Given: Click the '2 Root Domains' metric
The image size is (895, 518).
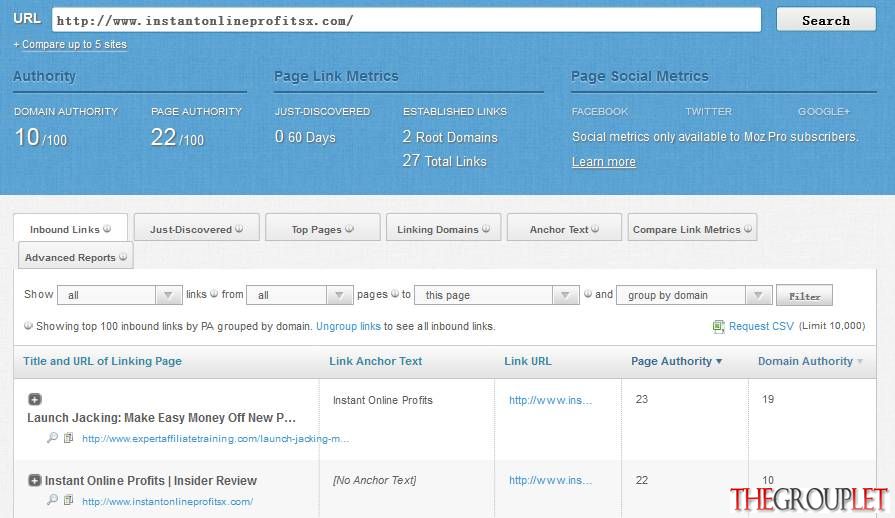Looking at the screenshot, I should [x=450, y=137].
